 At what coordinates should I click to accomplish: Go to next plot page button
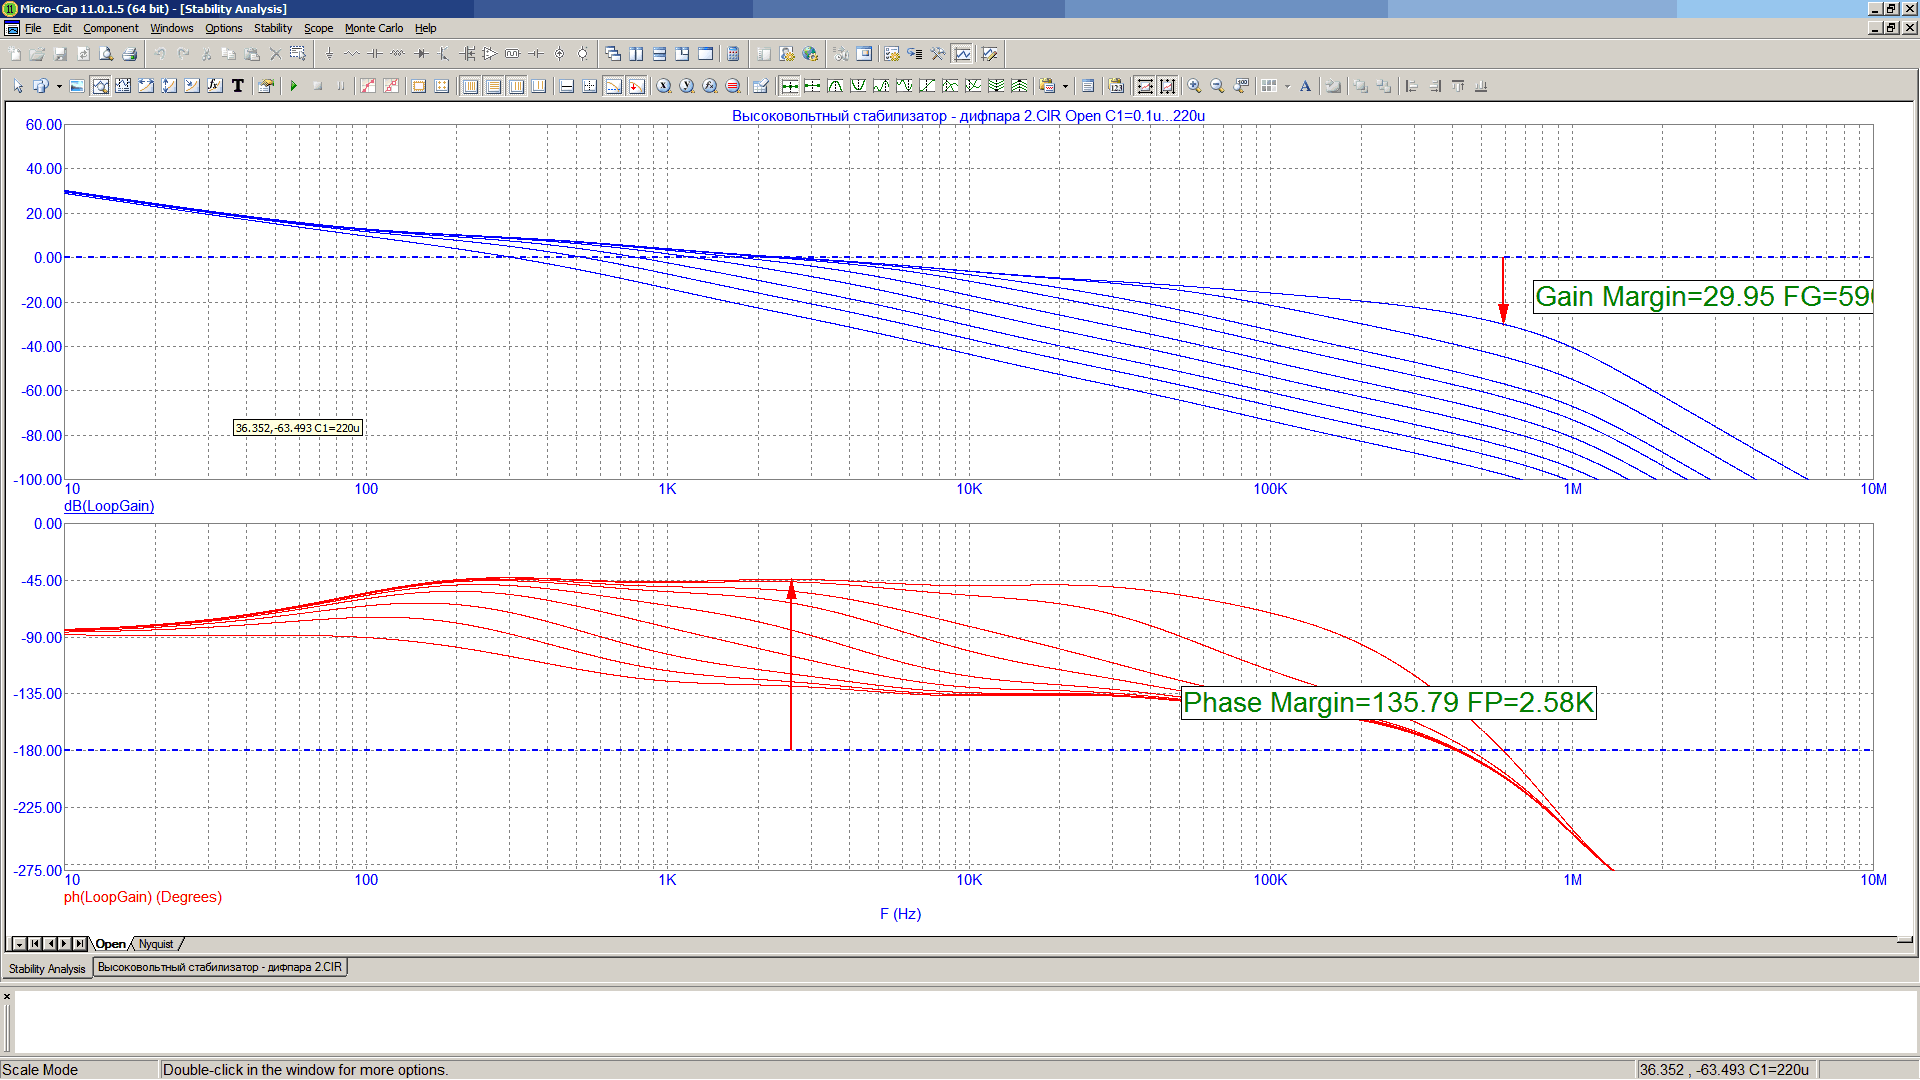click(65, 944)
